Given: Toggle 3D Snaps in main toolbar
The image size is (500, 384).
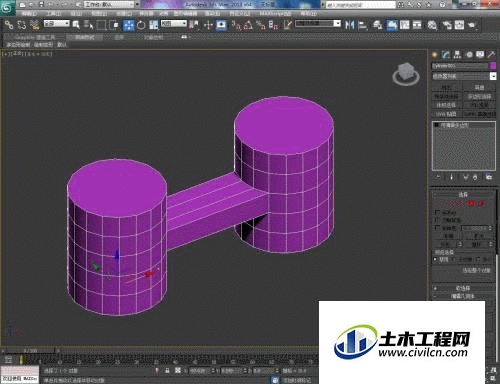Looking at the screenshot, I should (236, 25).
